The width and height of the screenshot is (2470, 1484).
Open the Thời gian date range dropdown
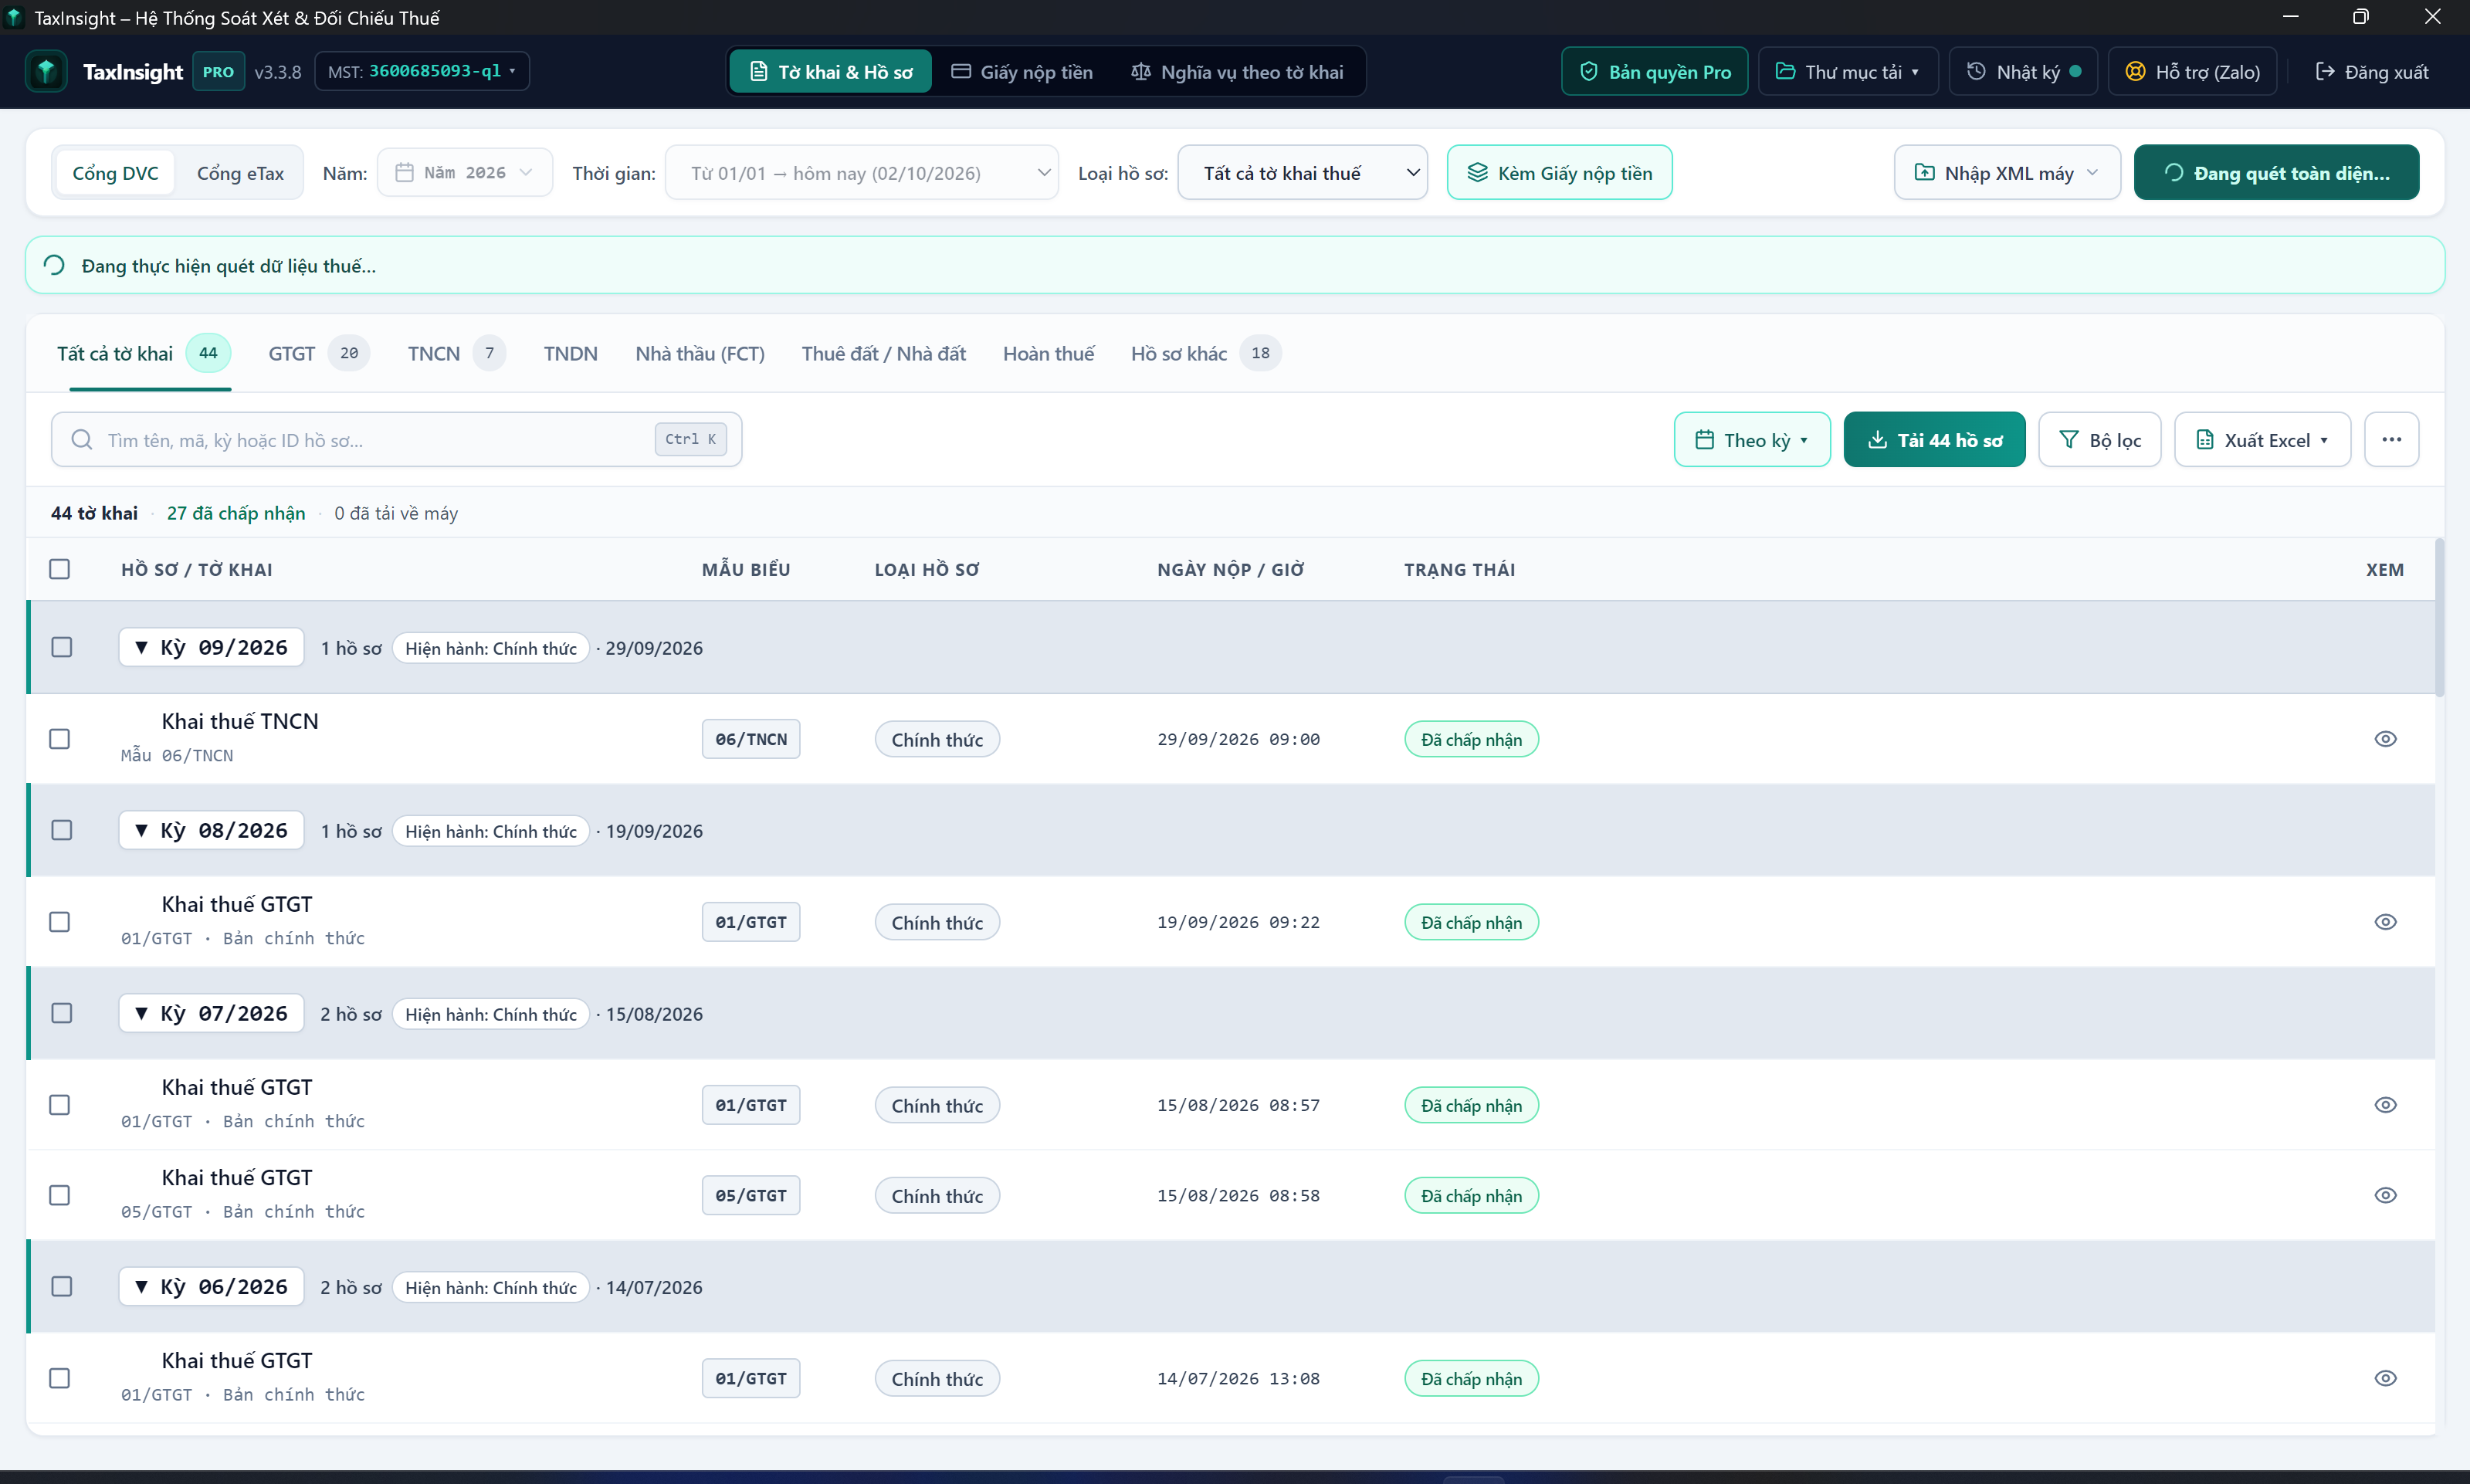861,173
